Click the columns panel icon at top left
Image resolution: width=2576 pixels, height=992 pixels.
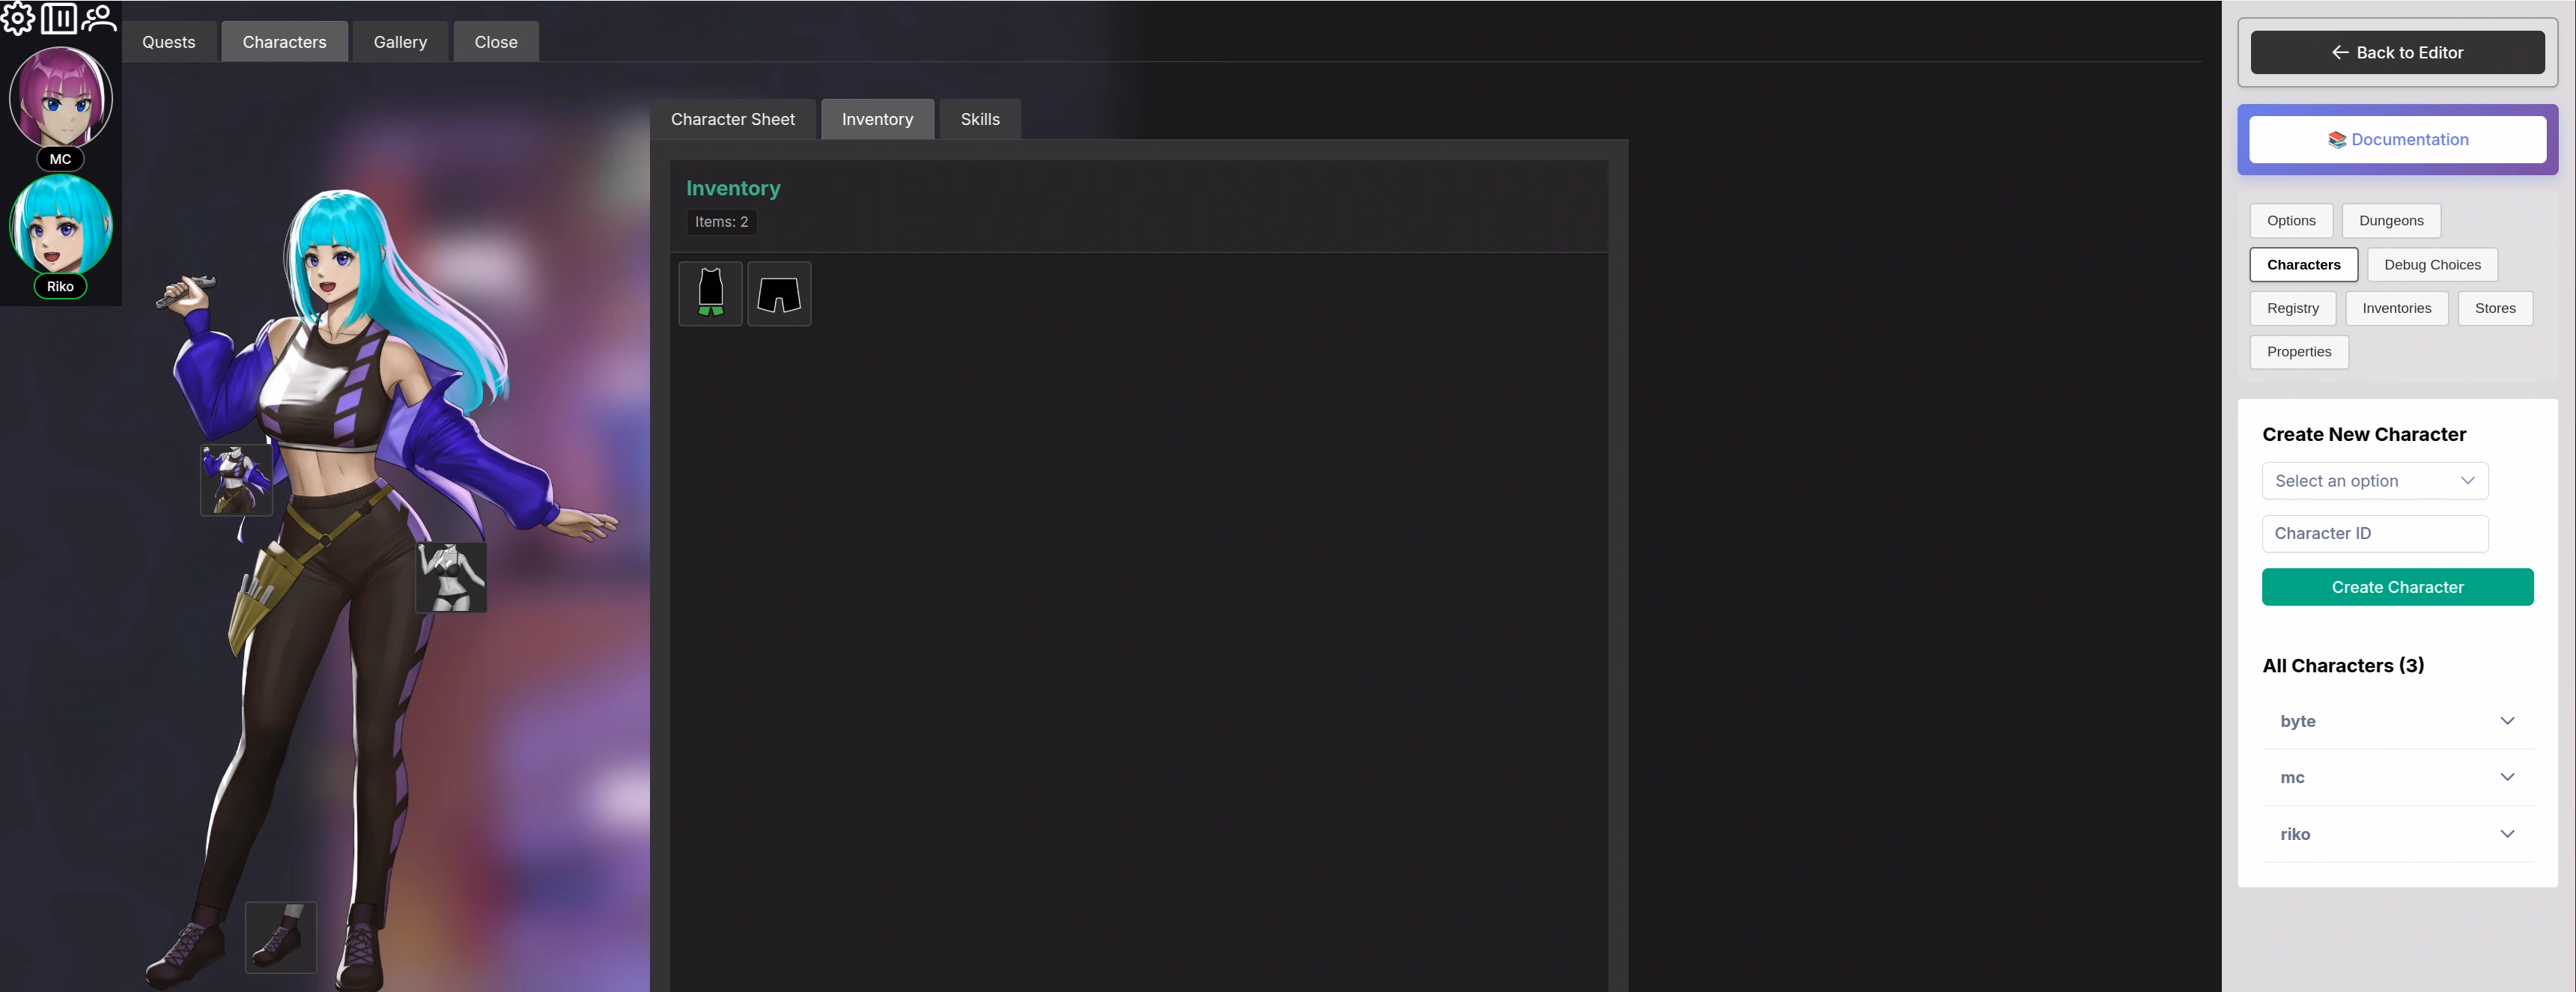[x=58, y=18]
